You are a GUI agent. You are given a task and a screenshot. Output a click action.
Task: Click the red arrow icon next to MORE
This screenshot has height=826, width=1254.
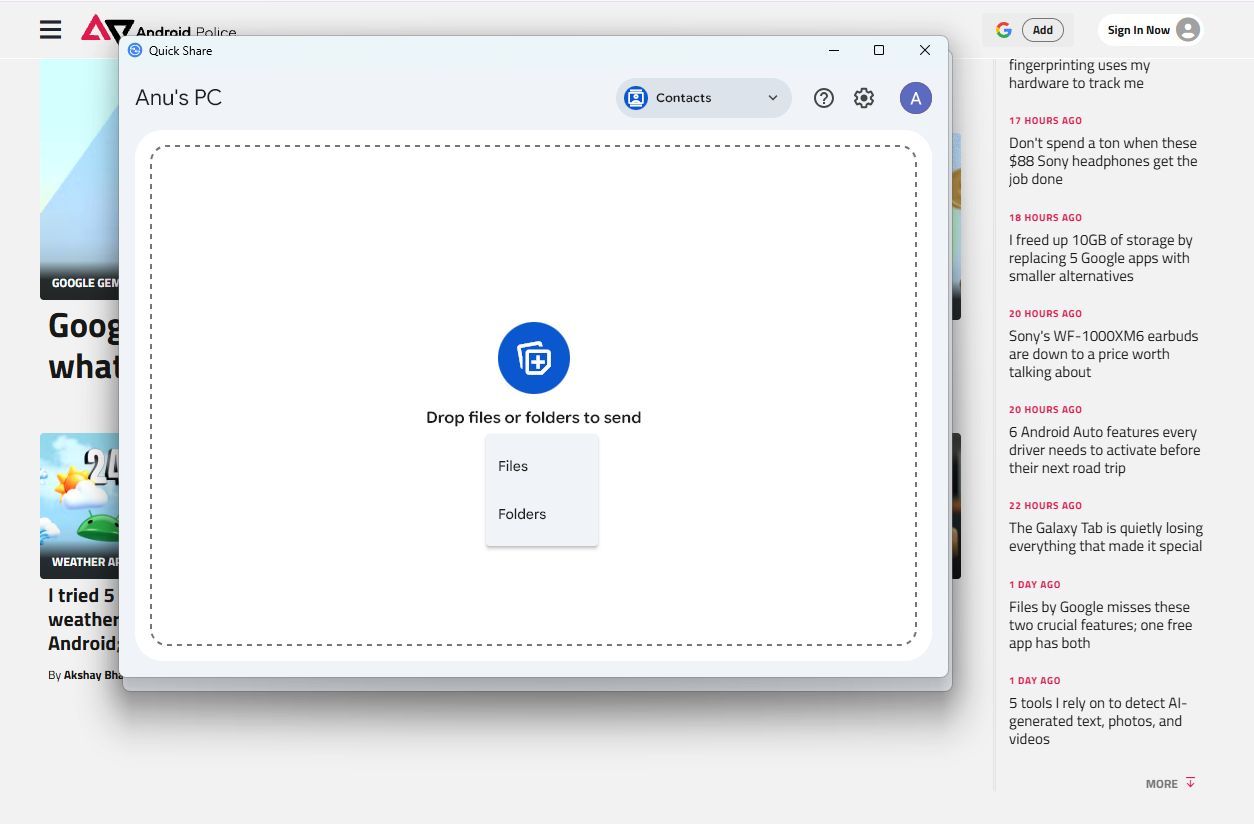(1190, 783)
